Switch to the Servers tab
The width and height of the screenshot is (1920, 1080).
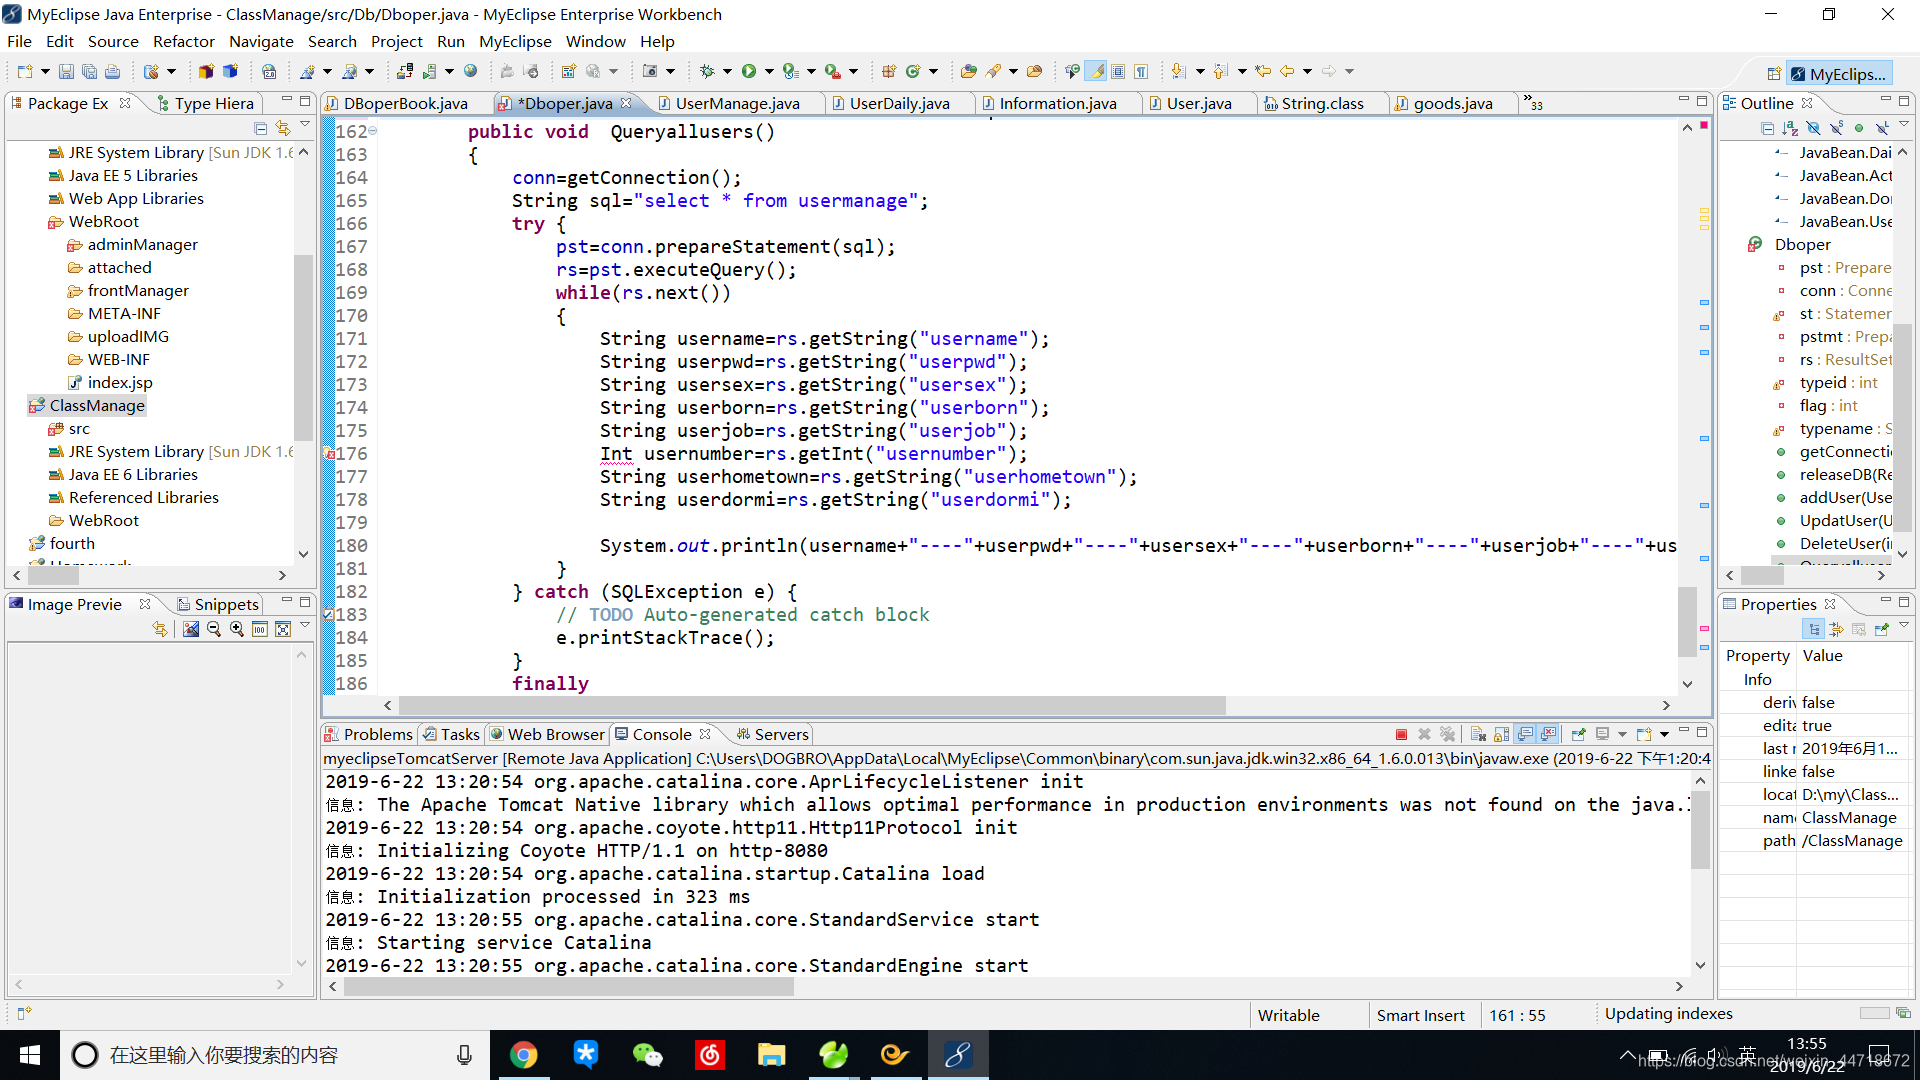pos(772,734)
